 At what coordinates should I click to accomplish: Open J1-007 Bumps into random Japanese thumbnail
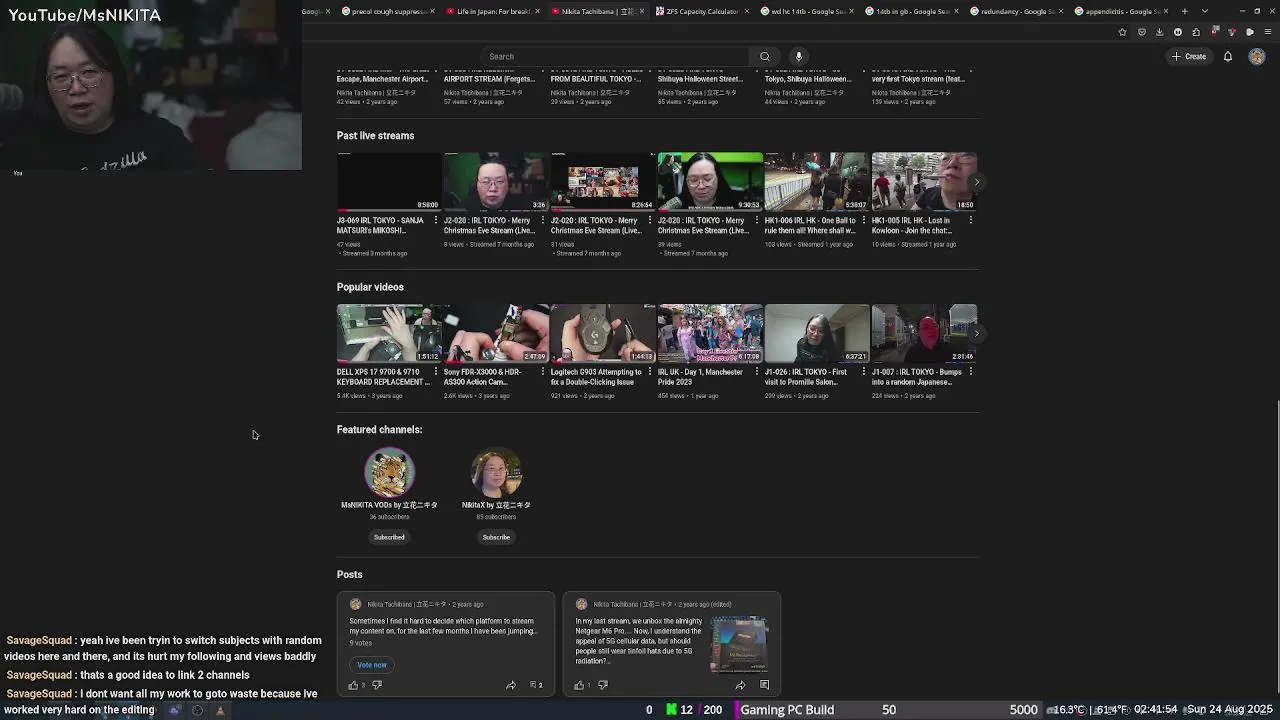pos(924,333)
